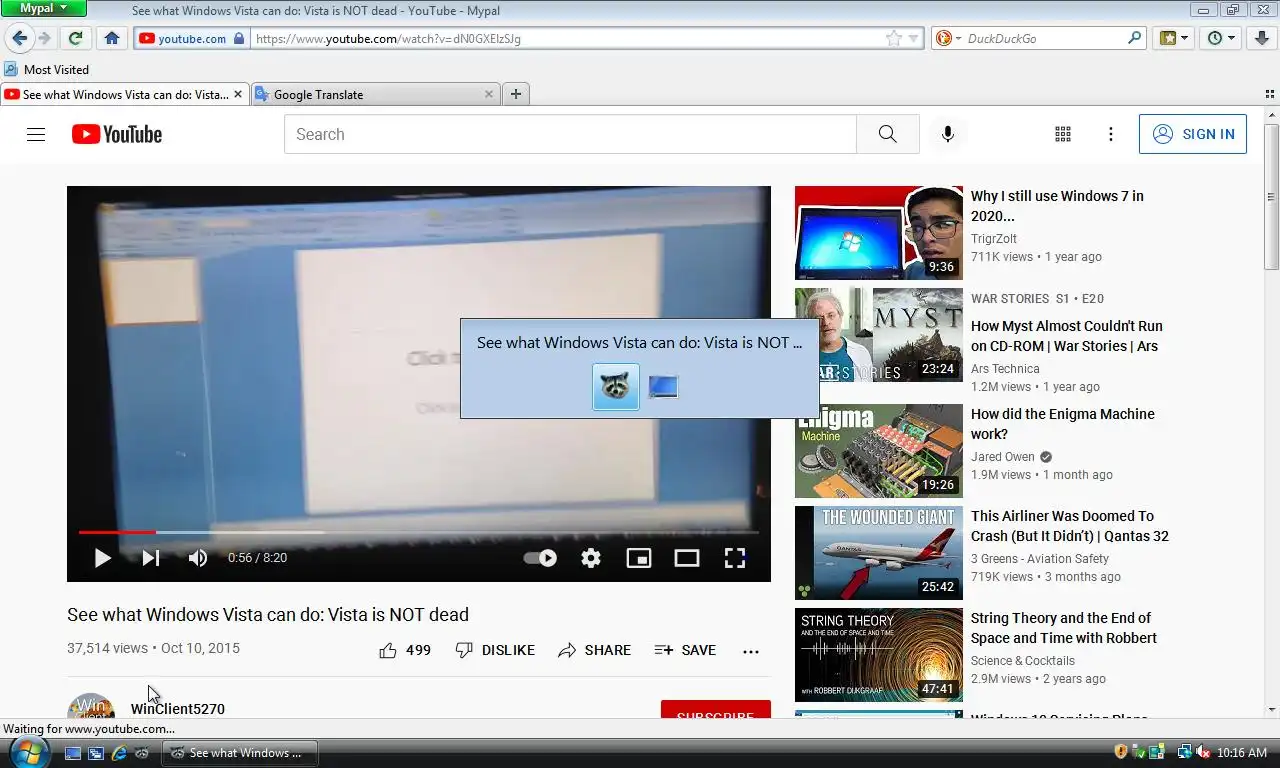Toggle the autoplay switch
Viewport: 1280px width, 768px height.
click(541, 558)
